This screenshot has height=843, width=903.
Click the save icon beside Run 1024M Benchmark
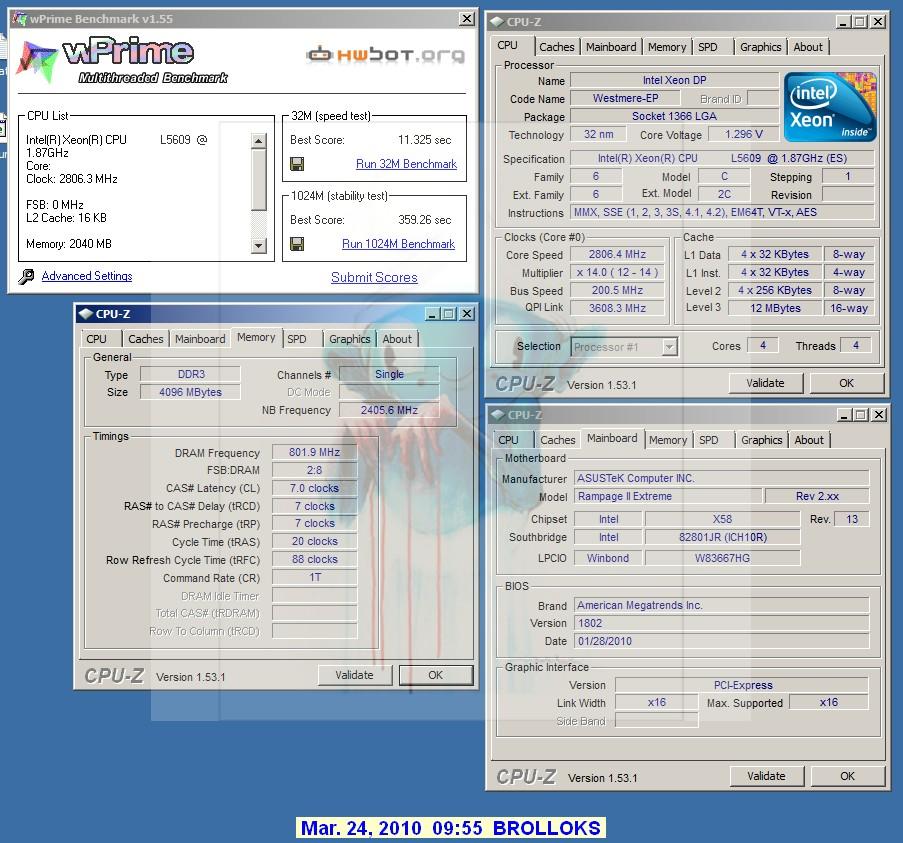pos(297,244)
